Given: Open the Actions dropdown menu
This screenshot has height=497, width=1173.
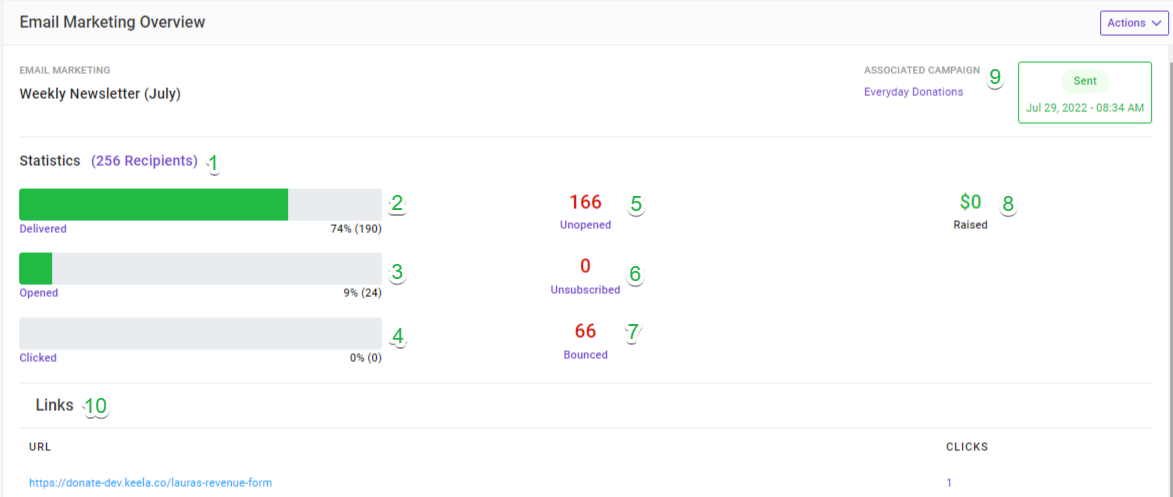Looking at the screenshot, I should (1133, 22).
